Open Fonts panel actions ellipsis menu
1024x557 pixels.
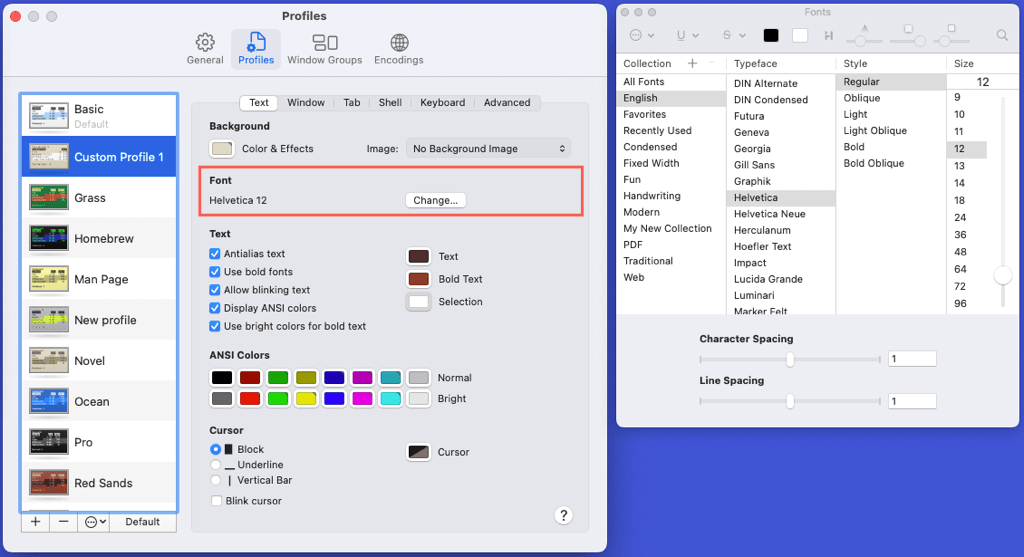[x=641, y=35]
